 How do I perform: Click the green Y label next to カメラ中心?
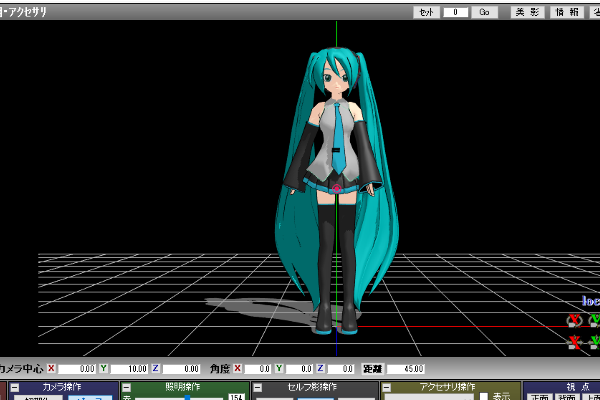pyautogui.click(x=103, y=368)
